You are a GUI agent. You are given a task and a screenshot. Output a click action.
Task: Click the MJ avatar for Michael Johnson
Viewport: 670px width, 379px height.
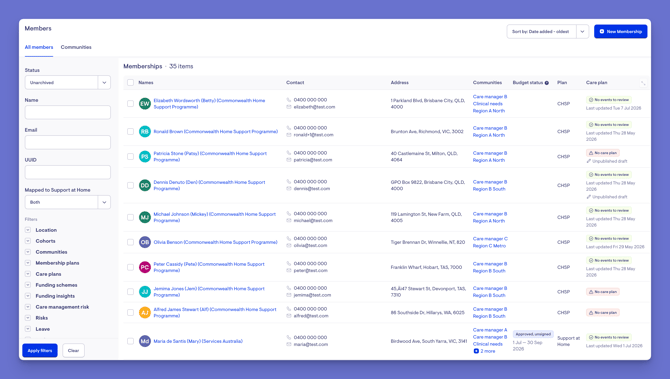point(145,217)
